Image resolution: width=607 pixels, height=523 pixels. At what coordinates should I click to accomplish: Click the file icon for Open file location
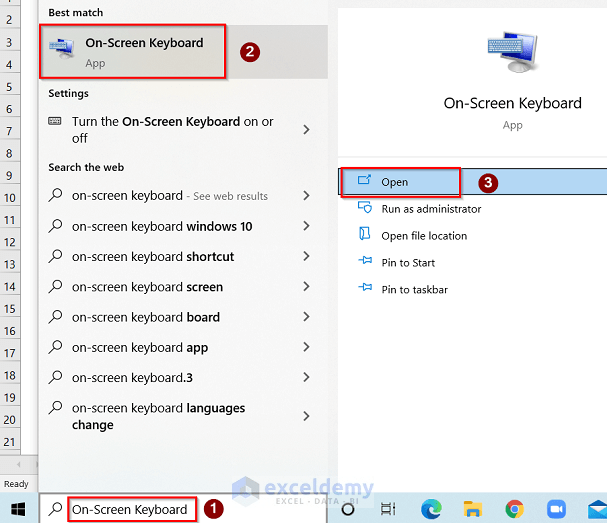click(x=364, y=233)
